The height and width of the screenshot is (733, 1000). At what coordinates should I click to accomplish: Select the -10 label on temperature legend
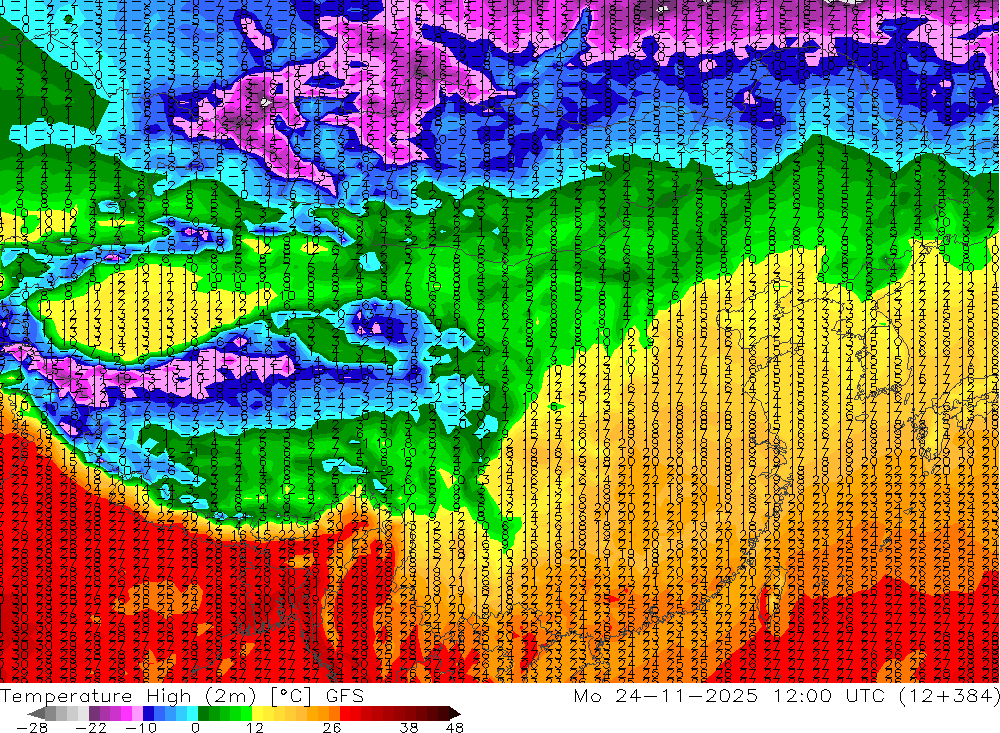tap(140, 727)
